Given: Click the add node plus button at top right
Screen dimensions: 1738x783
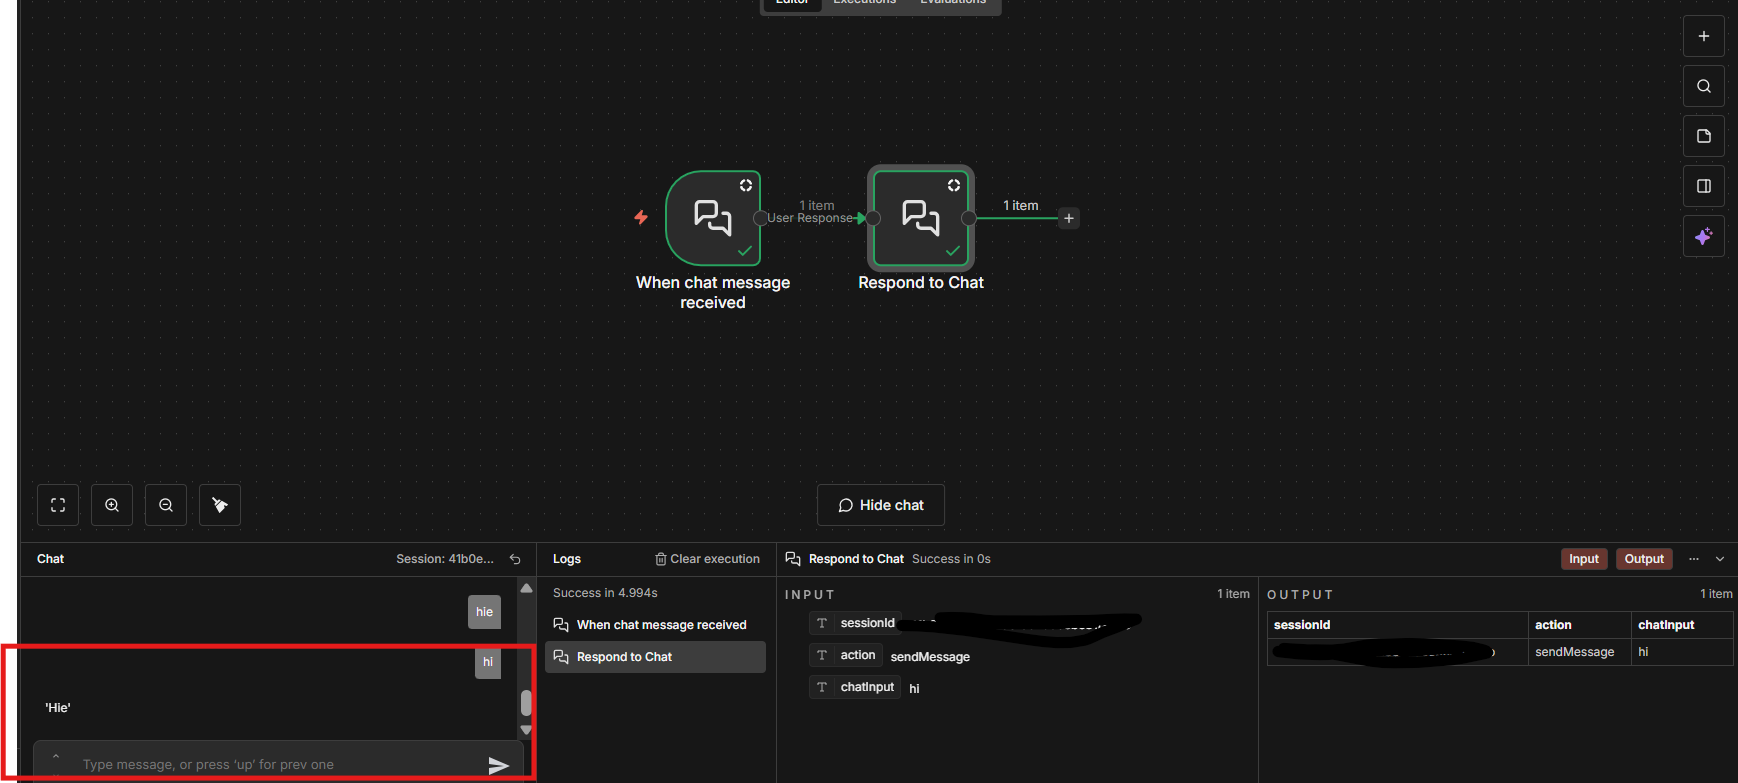Looking at the screenshot, I should pyautogui.click(x=1703, y=36).
